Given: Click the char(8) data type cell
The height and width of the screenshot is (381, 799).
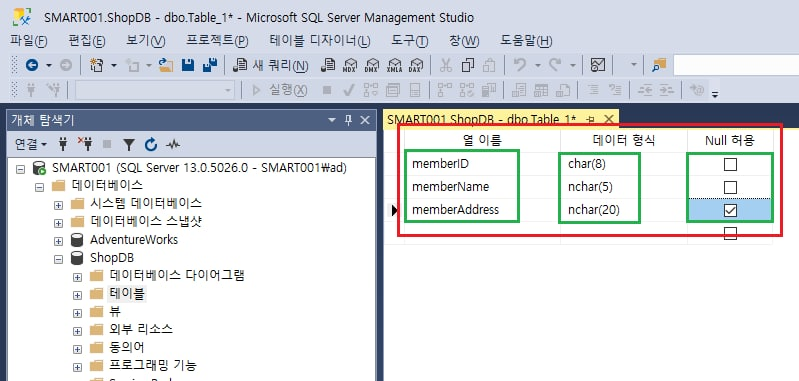Looking at the screenshot, I should pyautogui.click(x=624, y=164).
